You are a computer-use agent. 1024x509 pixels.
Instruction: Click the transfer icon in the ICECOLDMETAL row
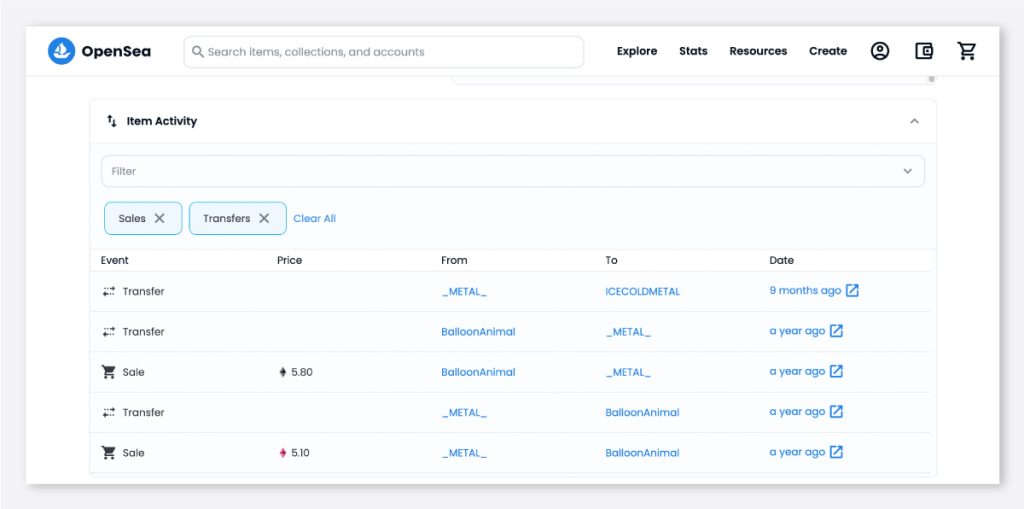(x=108, y=291)
